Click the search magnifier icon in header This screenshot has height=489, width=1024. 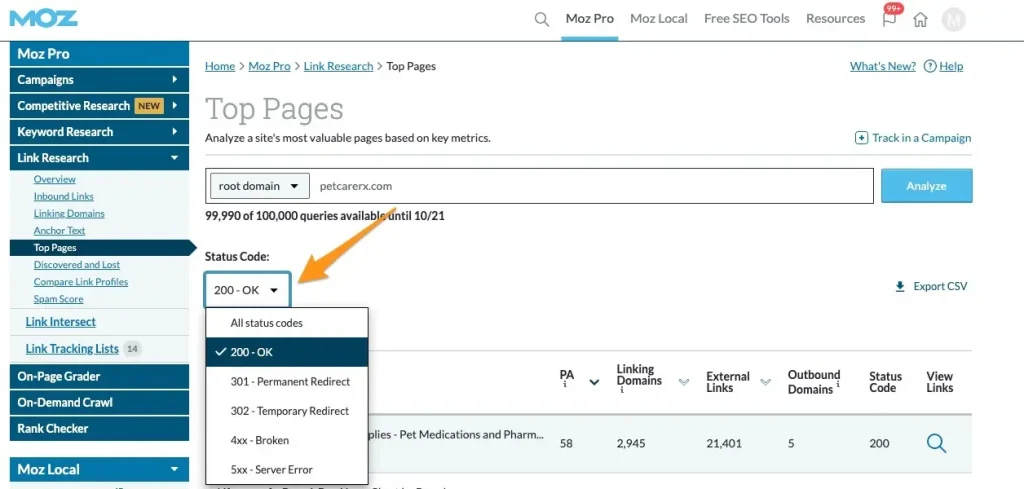541,19
